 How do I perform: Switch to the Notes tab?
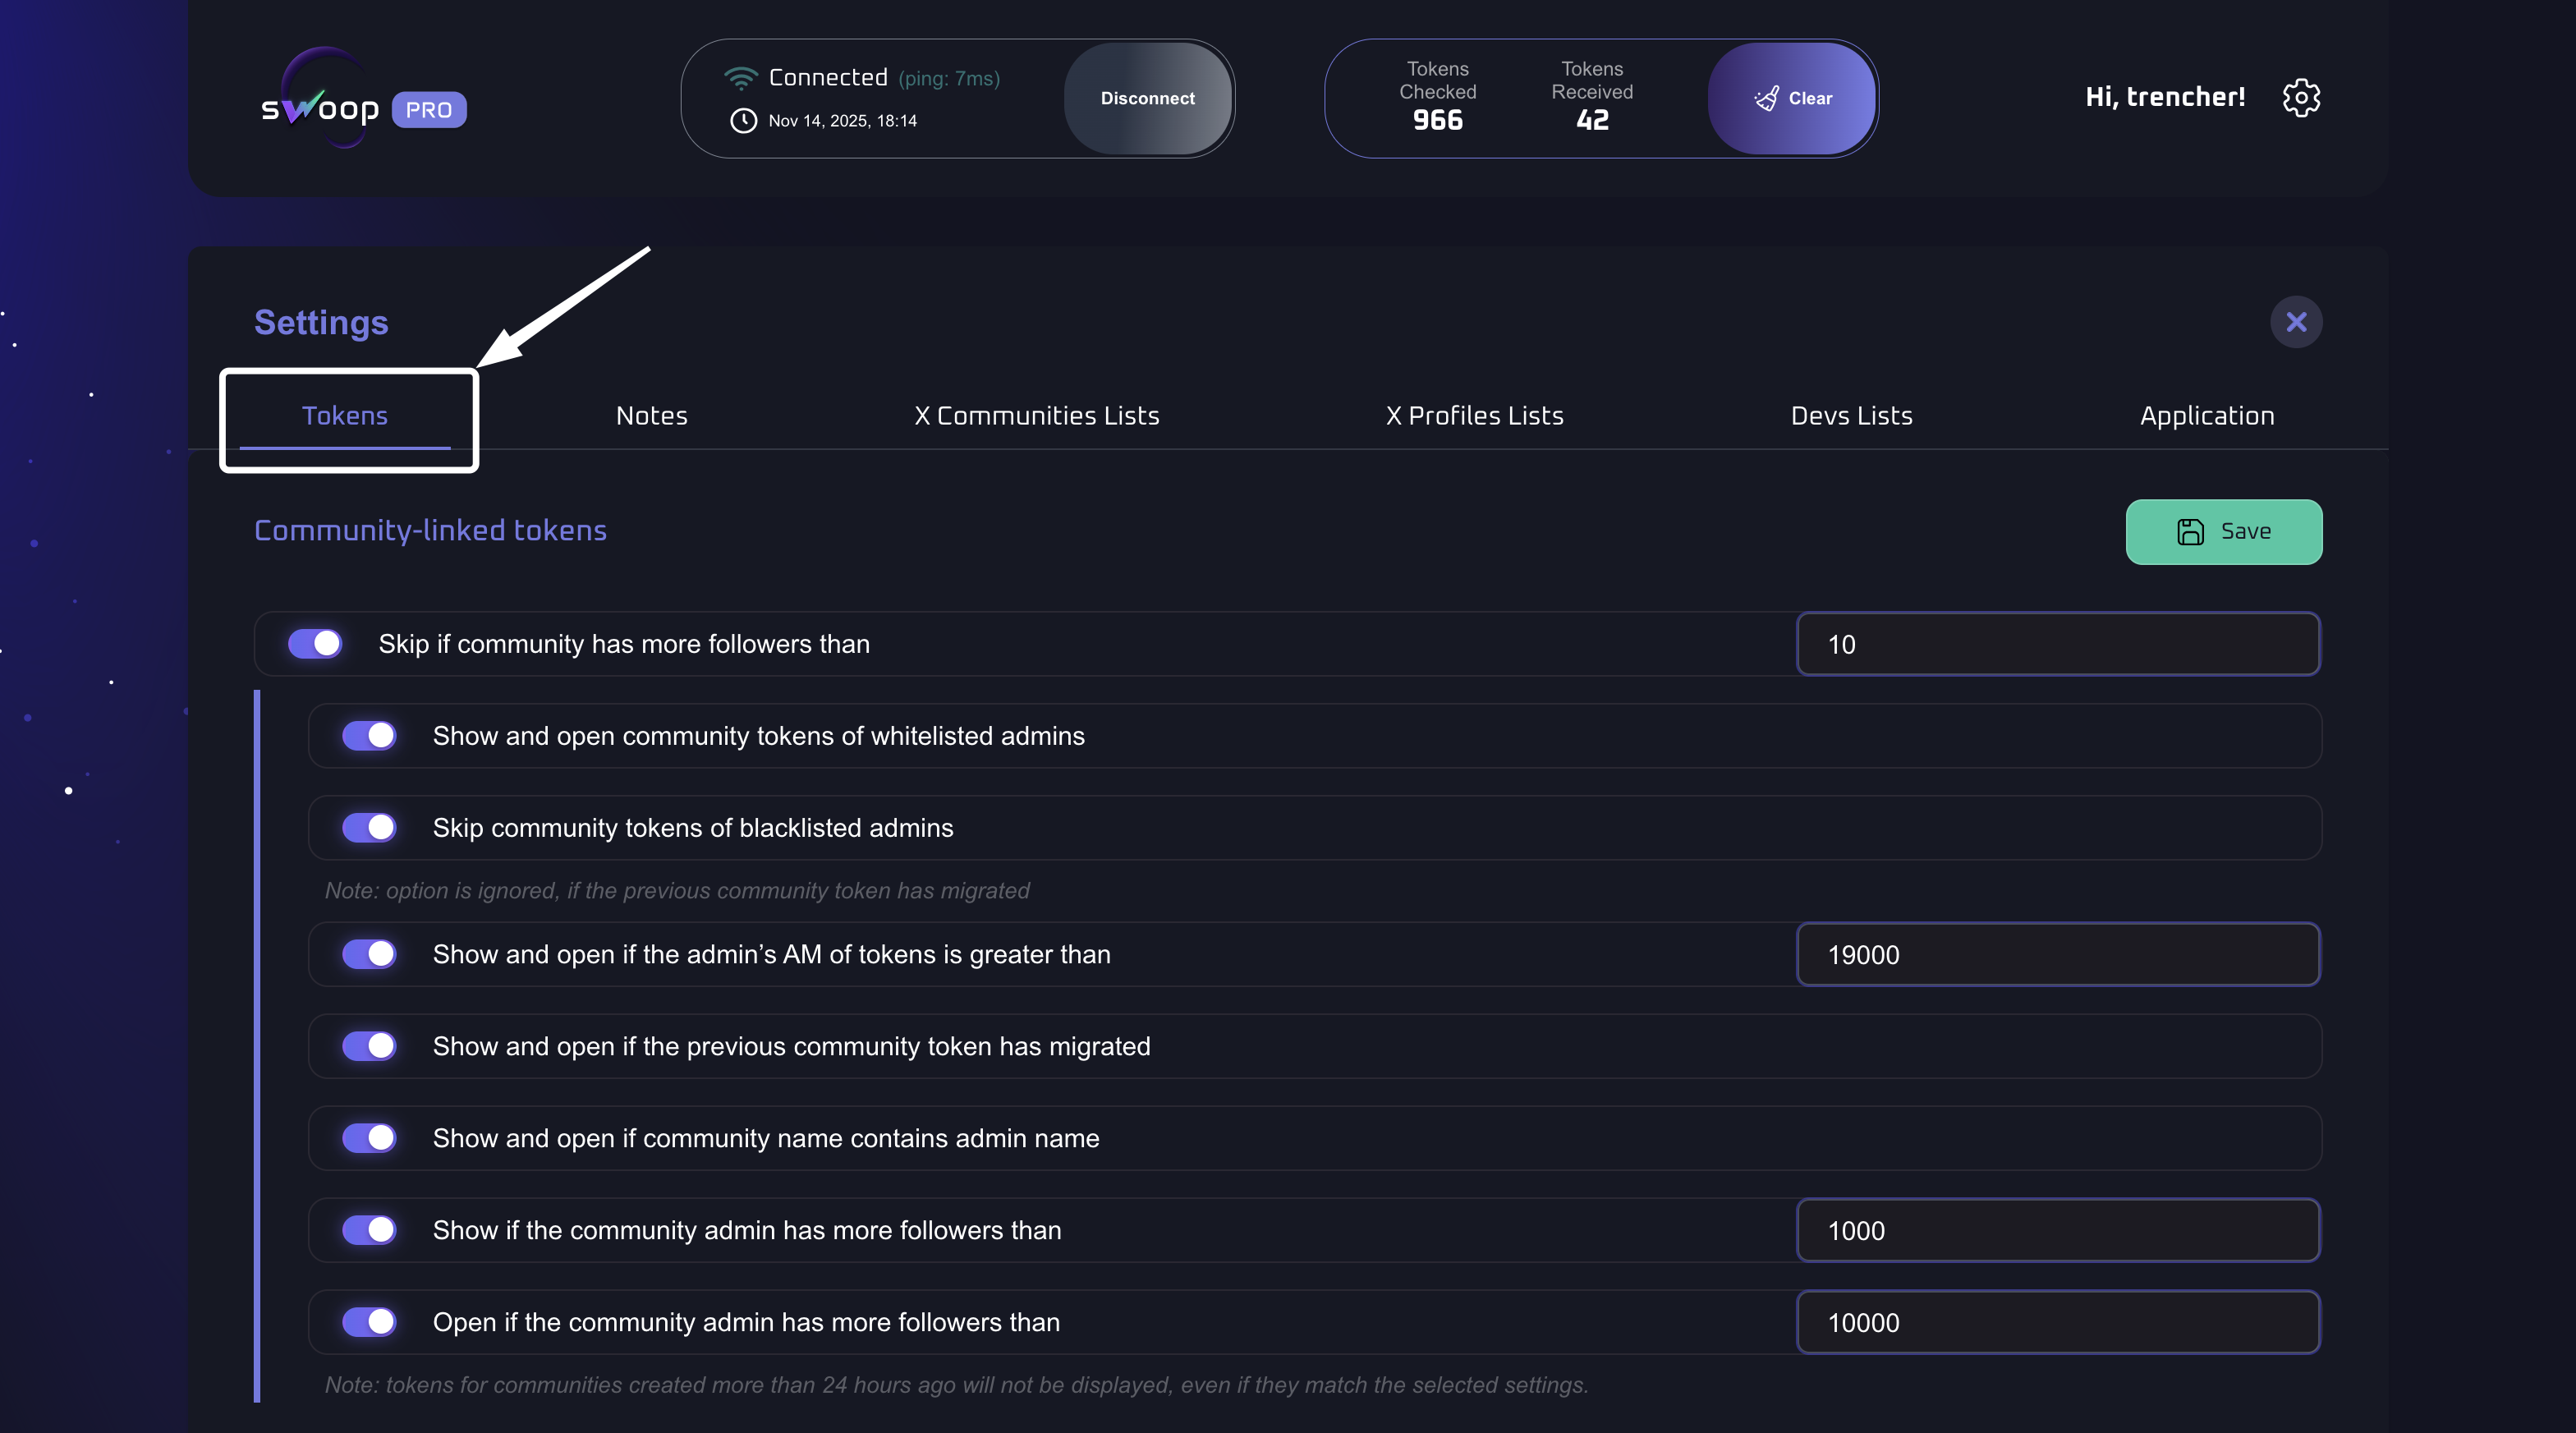click(651, 416)
